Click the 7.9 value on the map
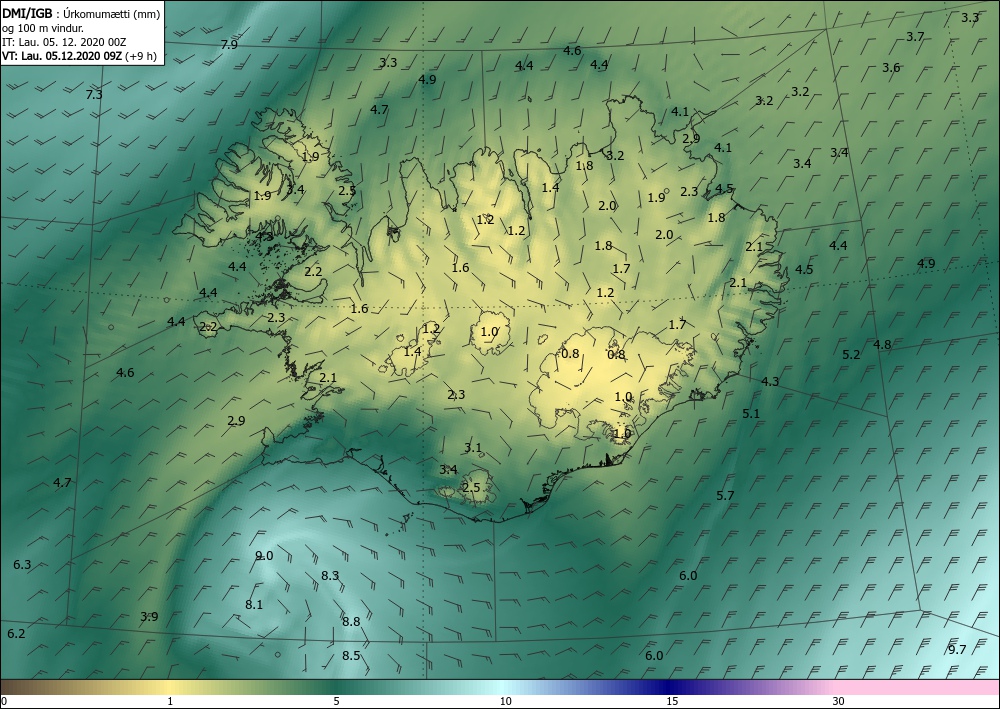The width and height of the screenshot is (1000, 709). click(x=229, y=45)
